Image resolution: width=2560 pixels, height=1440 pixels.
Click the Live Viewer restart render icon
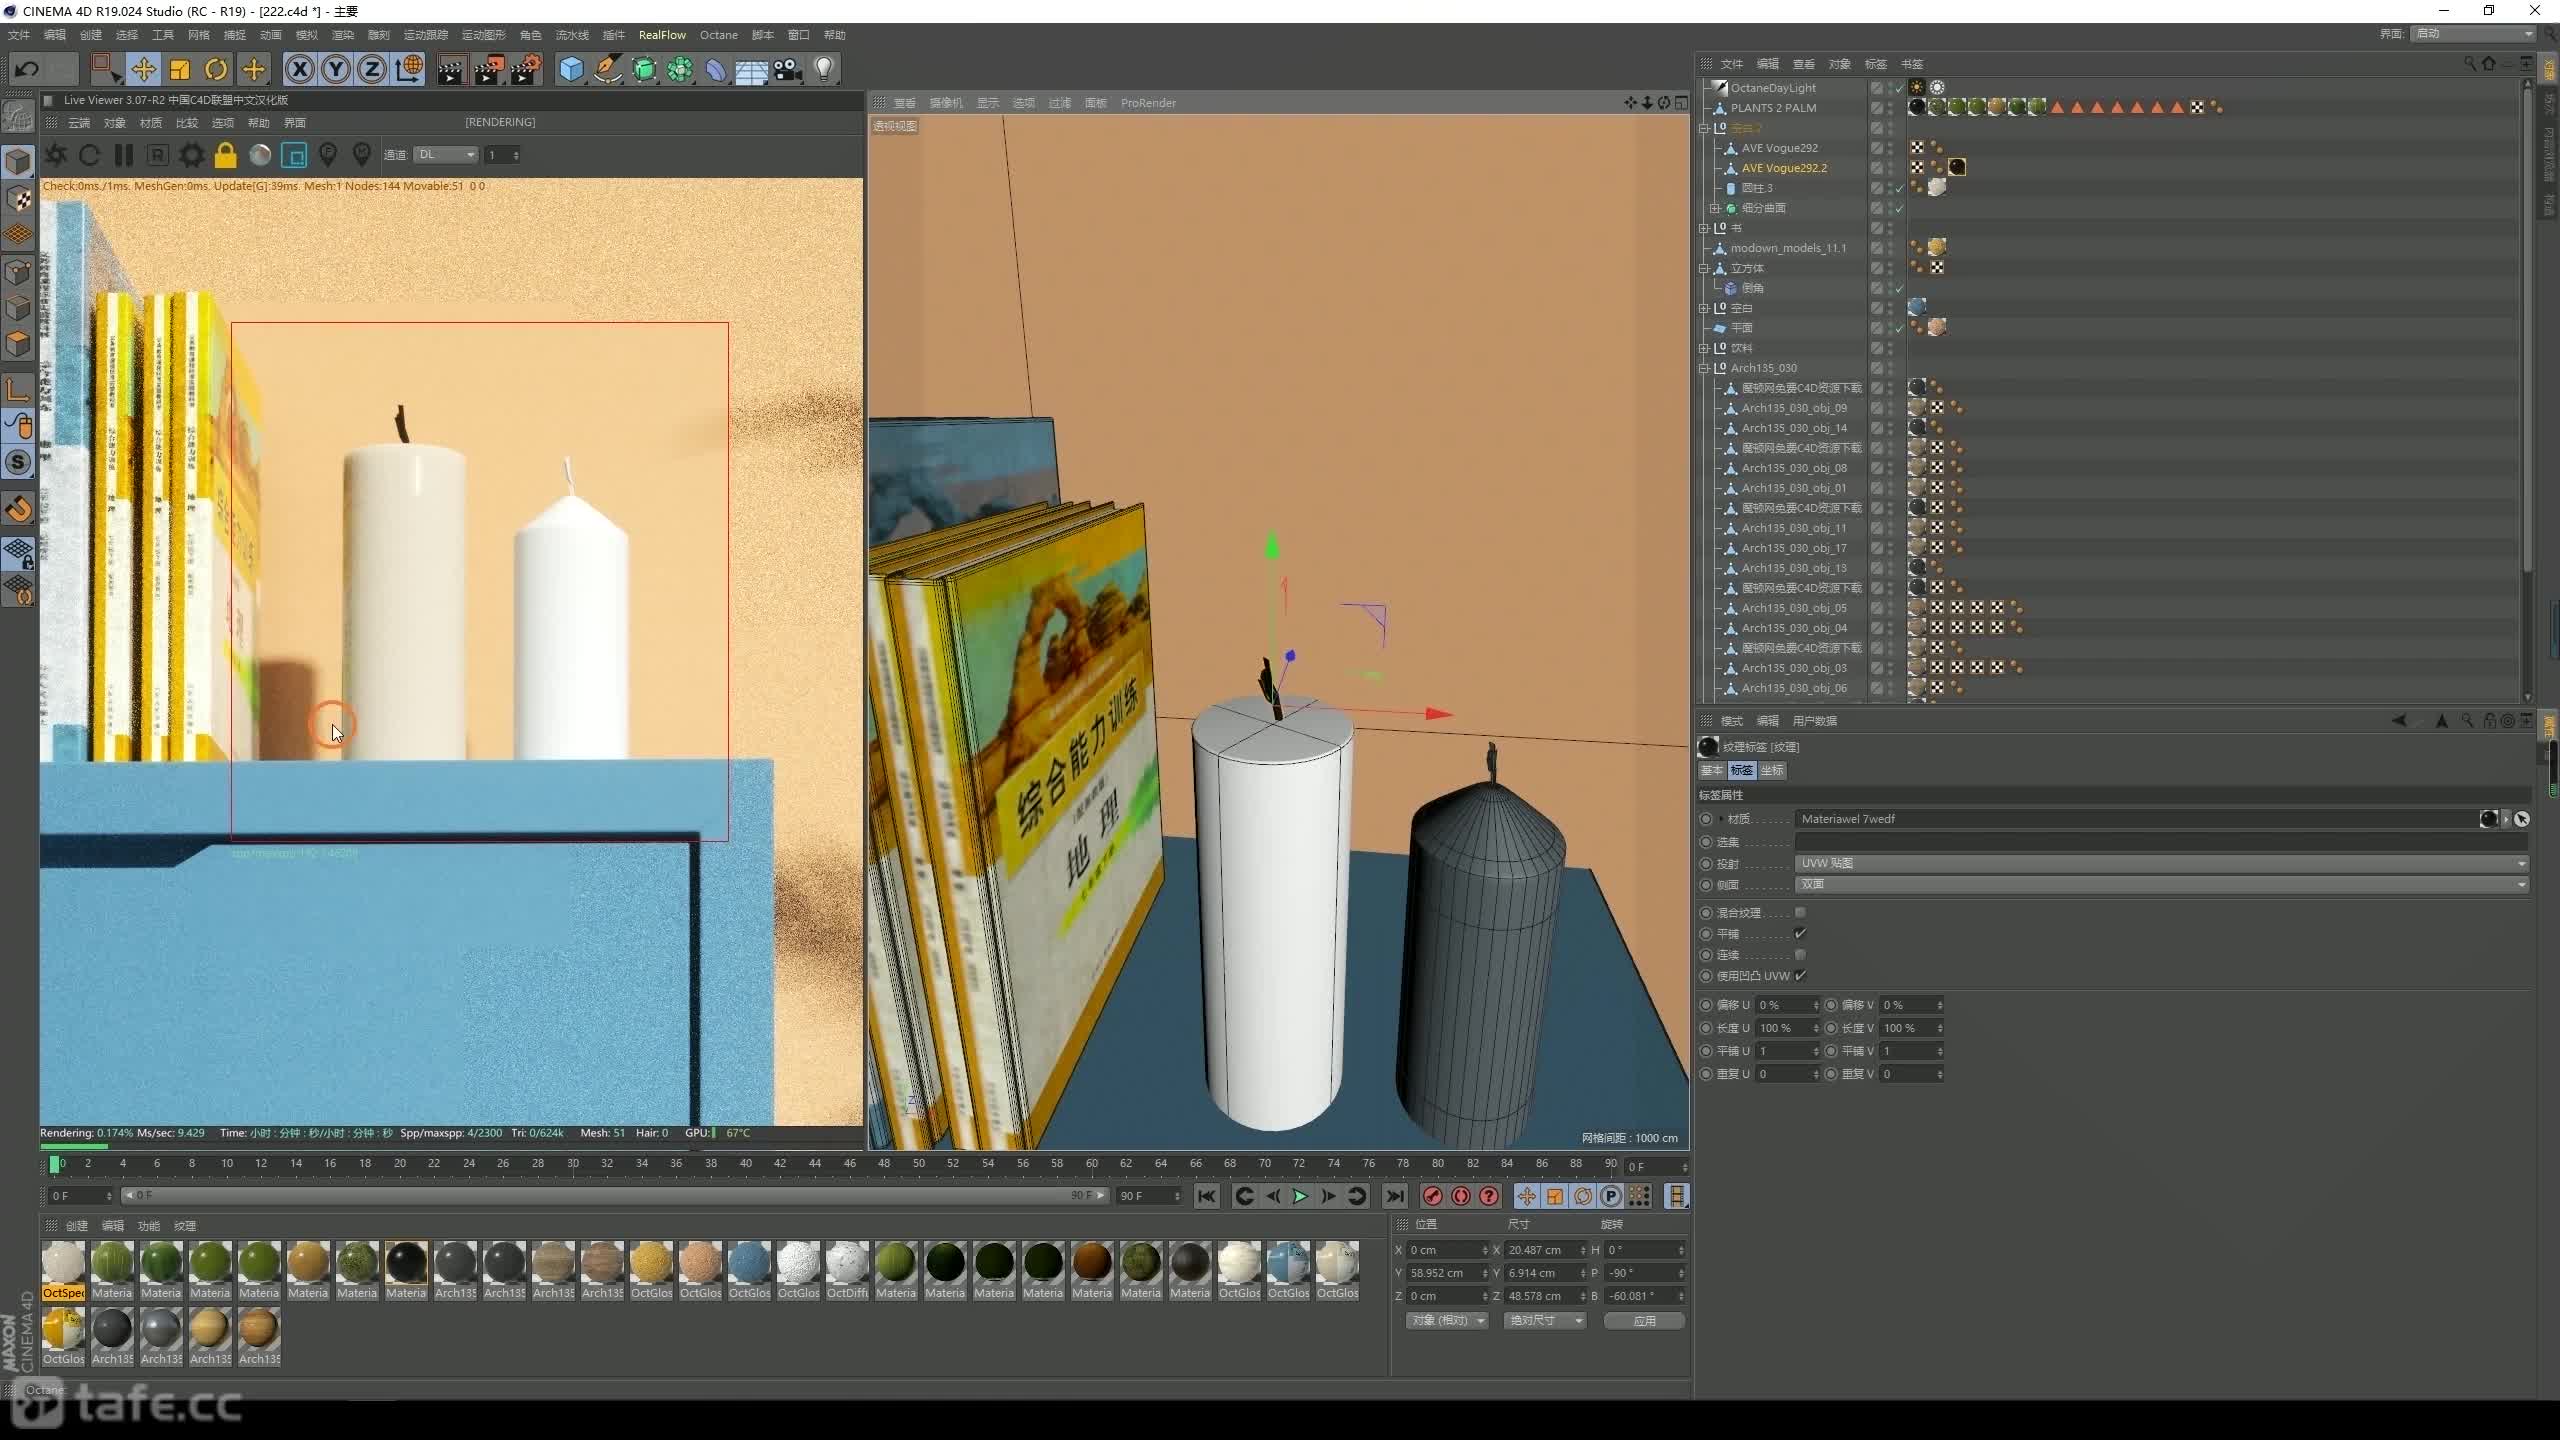(90, 155)
